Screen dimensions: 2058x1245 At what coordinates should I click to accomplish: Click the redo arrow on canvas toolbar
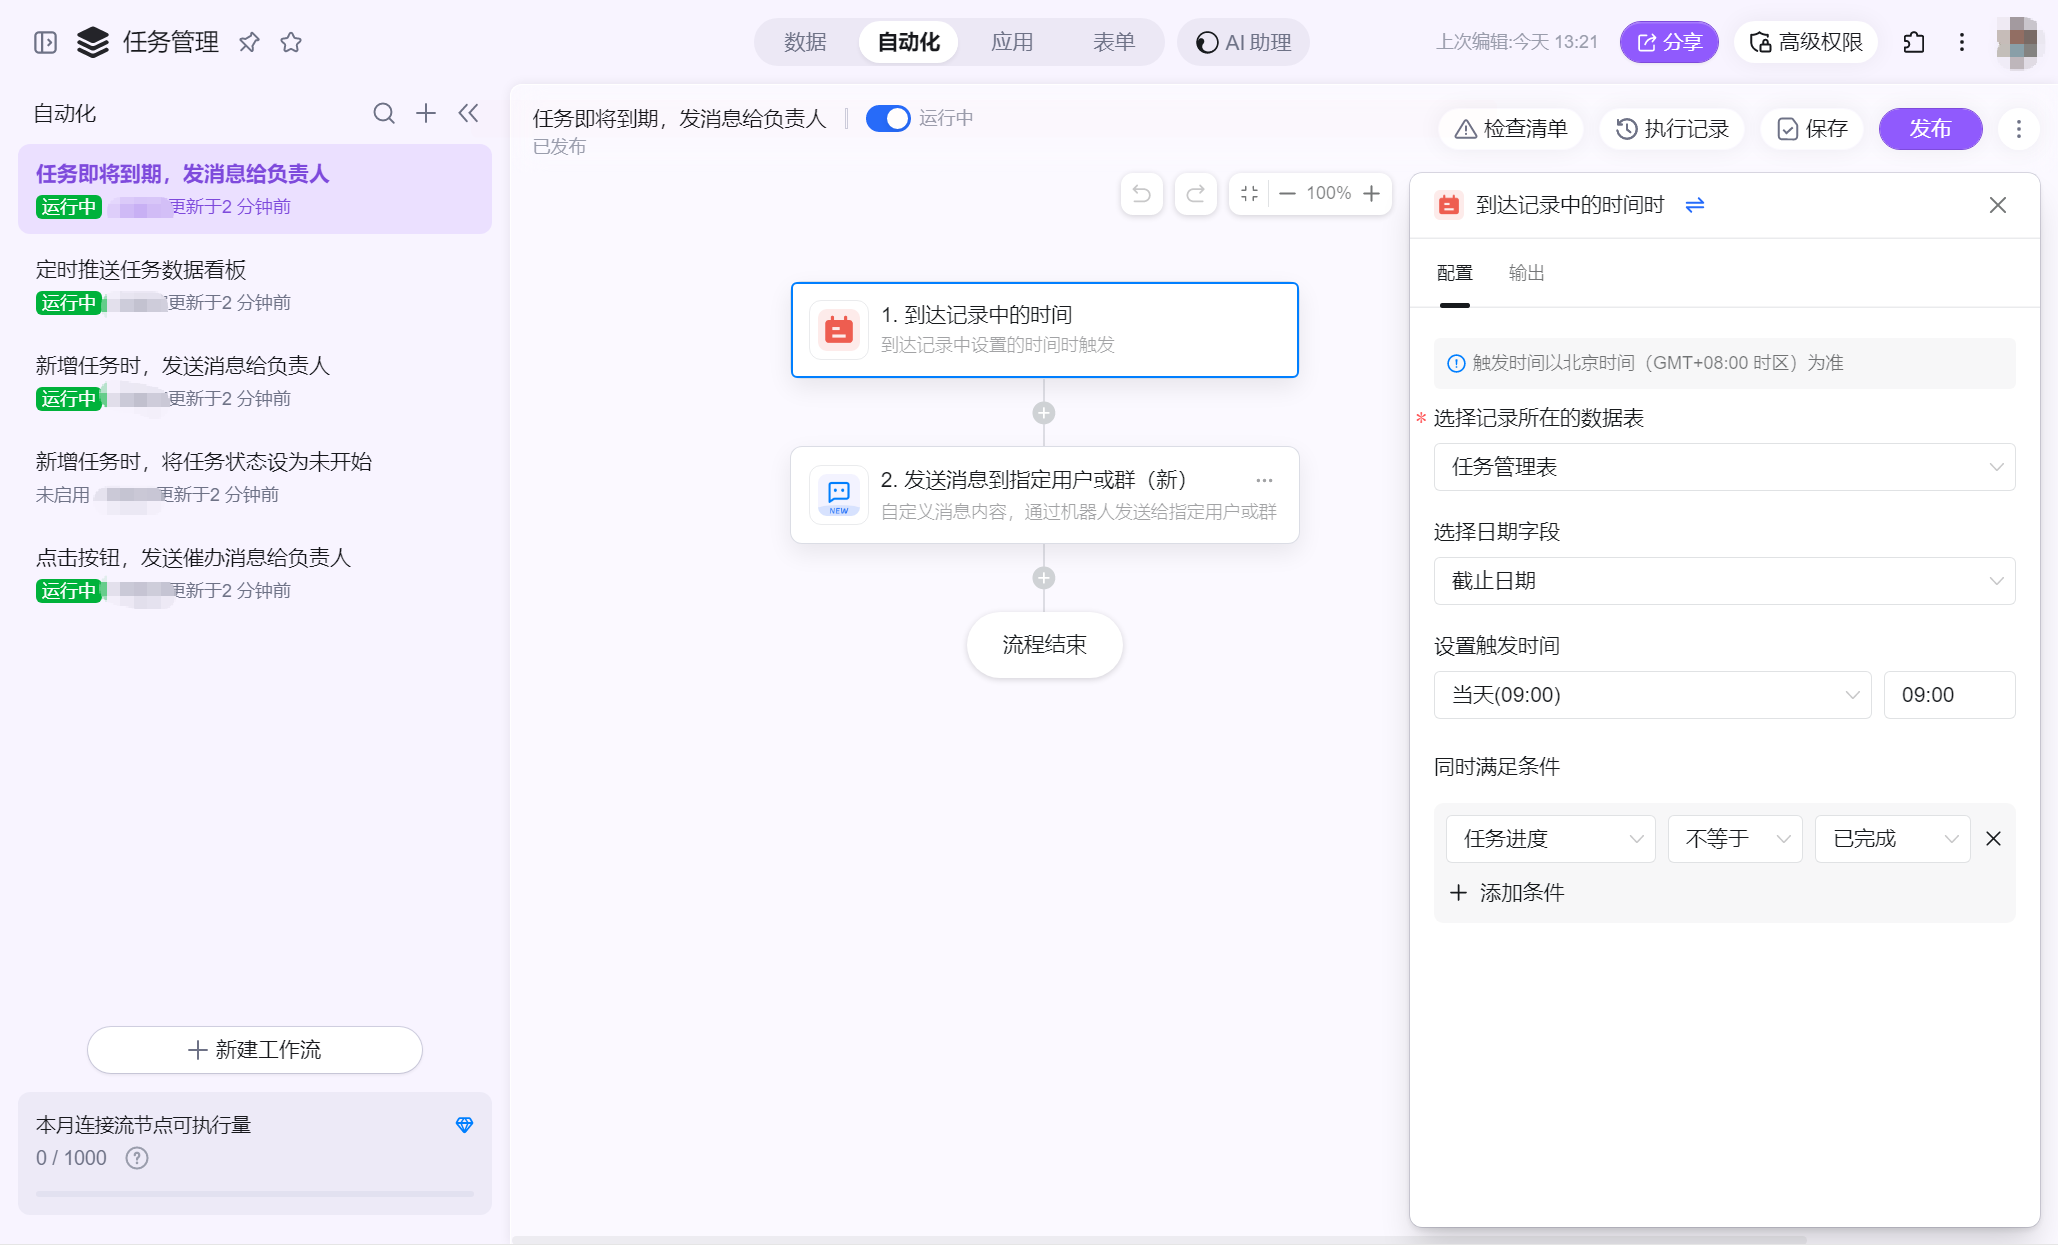[1195, 193]
